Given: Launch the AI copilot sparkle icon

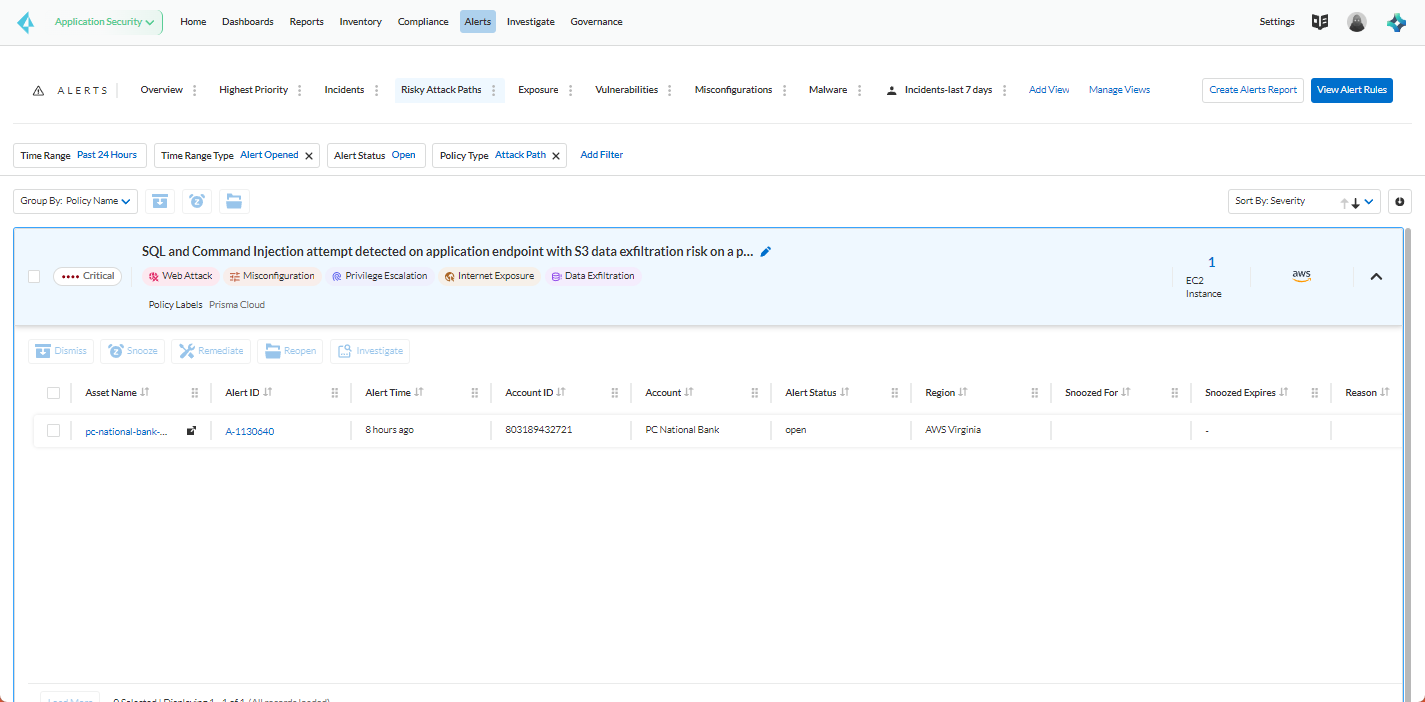Looking at the screenshot, I should 1396,22.
